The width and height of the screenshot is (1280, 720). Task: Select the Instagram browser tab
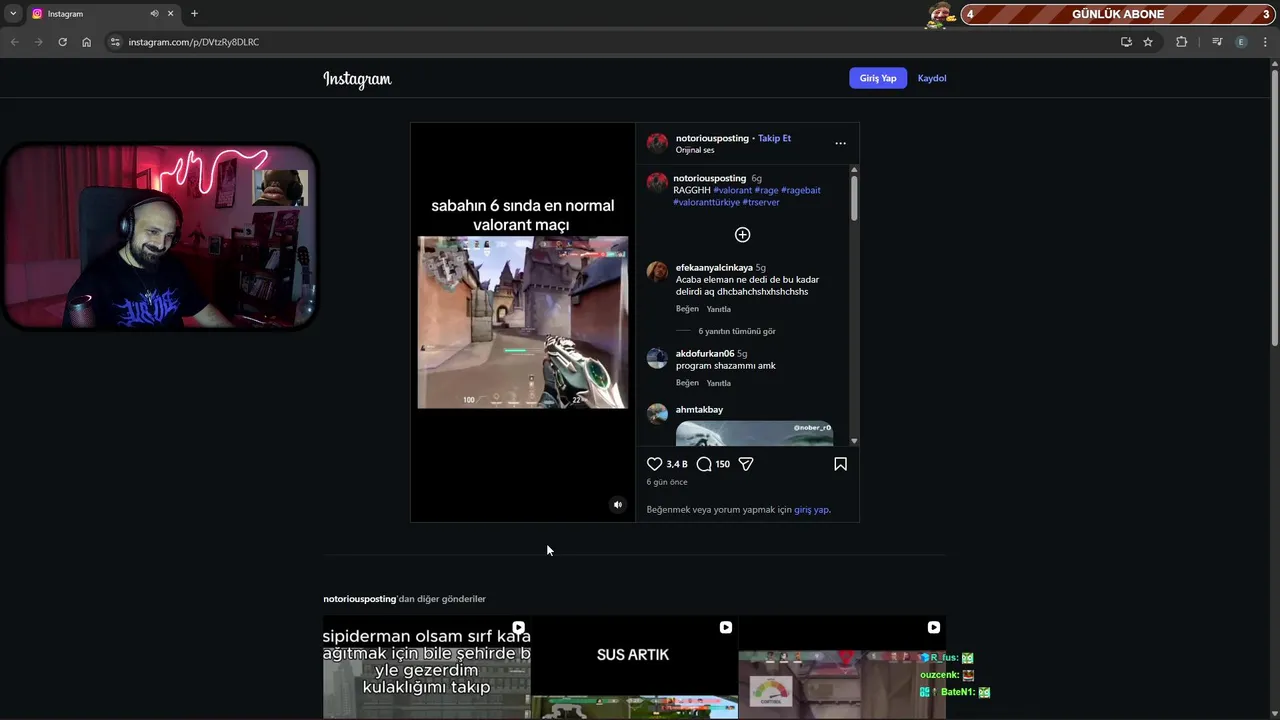click(x=102, y=14)
